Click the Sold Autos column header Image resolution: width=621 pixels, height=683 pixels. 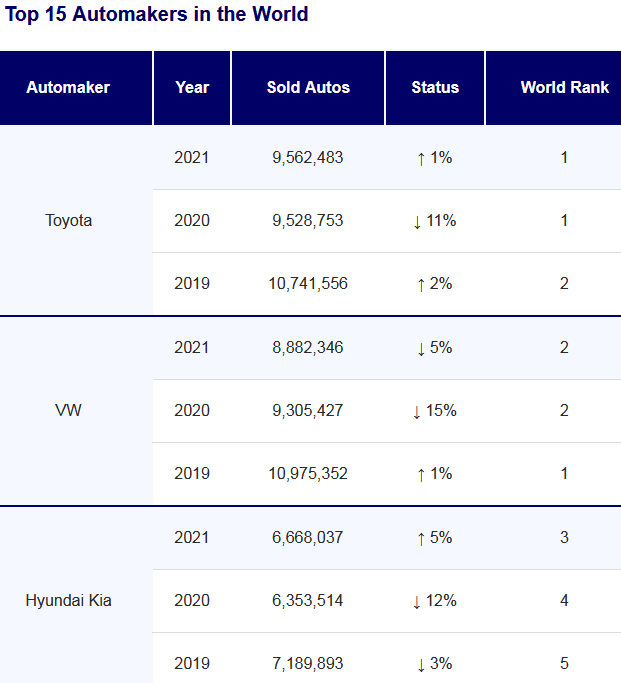(308, 87)
